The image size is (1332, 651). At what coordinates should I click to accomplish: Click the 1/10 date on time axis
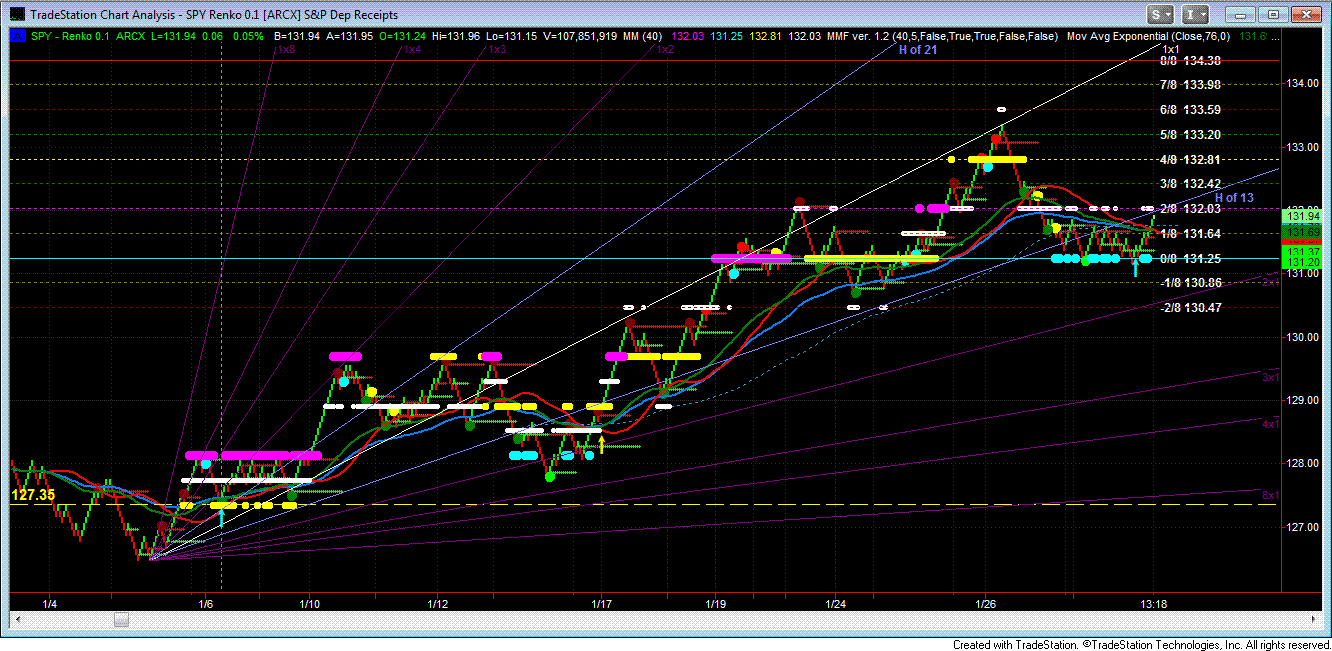click(x=309, y=604)
